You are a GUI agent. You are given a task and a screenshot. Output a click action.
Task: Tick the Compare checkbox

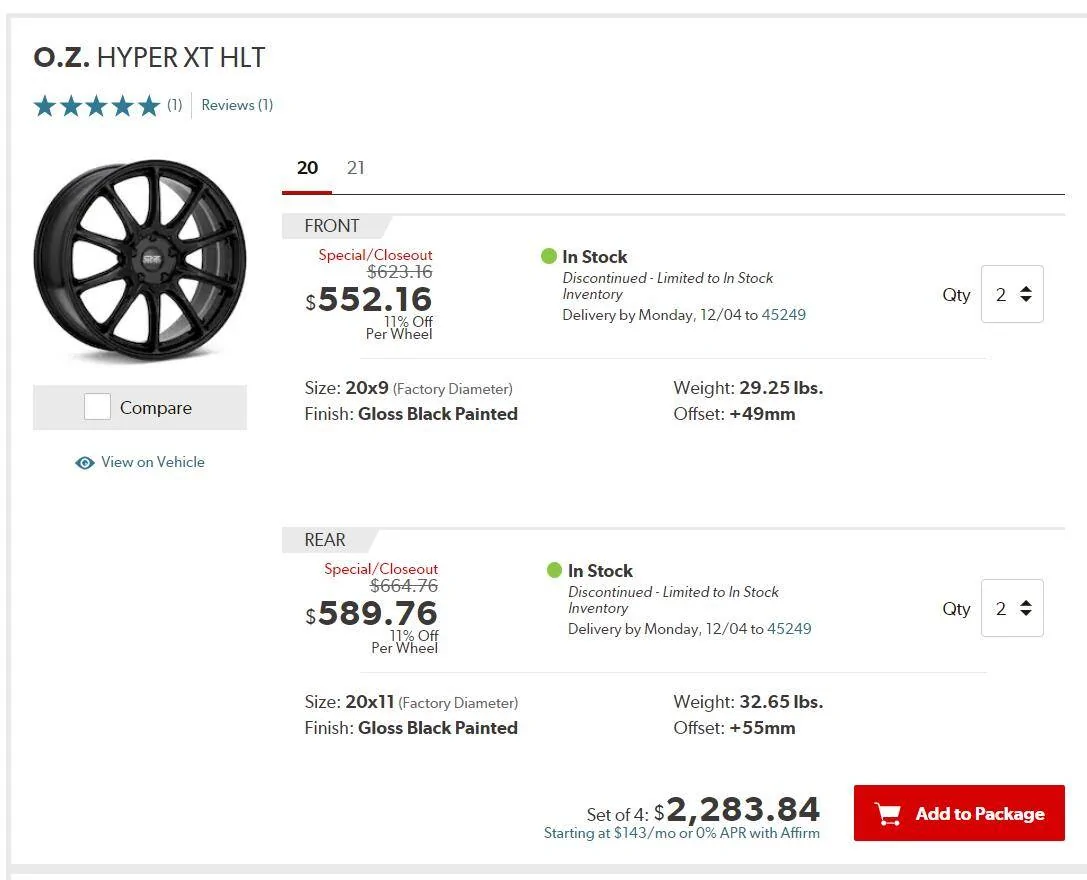pos(97,407)
